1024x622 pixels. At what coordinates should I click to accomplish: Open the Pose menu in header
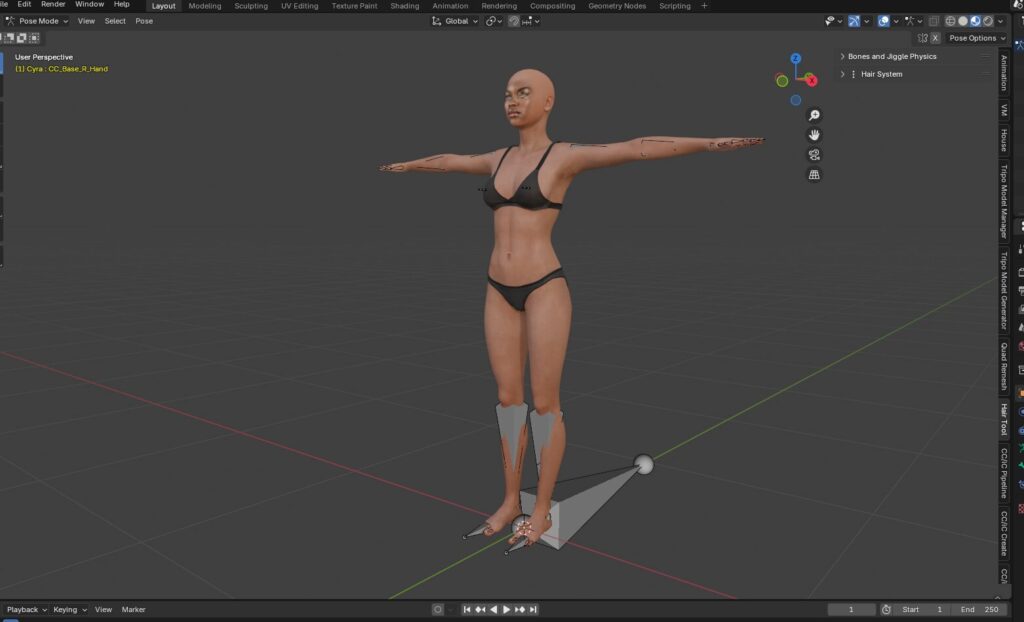144,21
